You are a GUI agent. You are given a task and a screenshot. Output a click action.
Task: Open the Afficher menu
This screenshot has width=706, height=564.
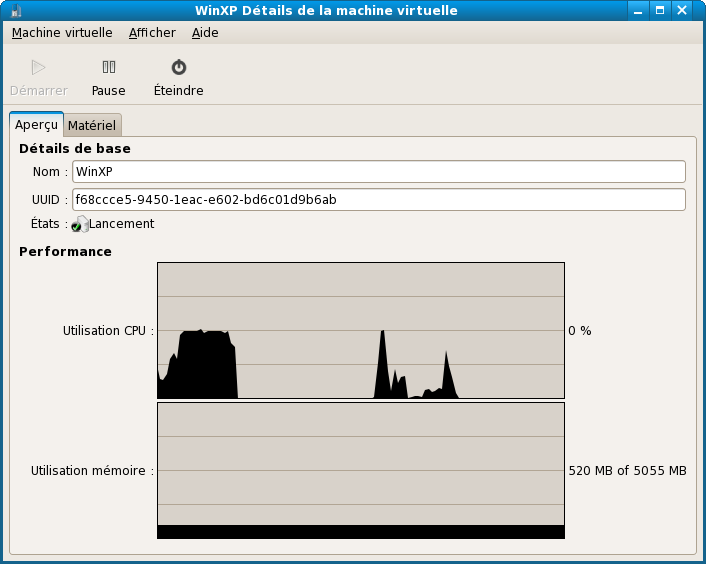152,33
